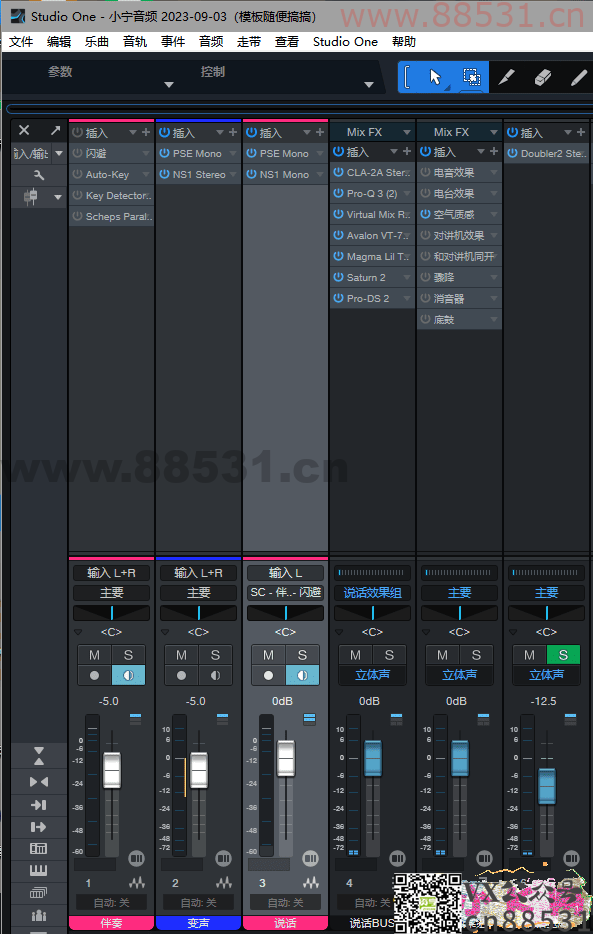The image size is (593, 934).
Task: Click the 说话 channel volume fader
Action: pyautogui.click(x=286, y=758)
